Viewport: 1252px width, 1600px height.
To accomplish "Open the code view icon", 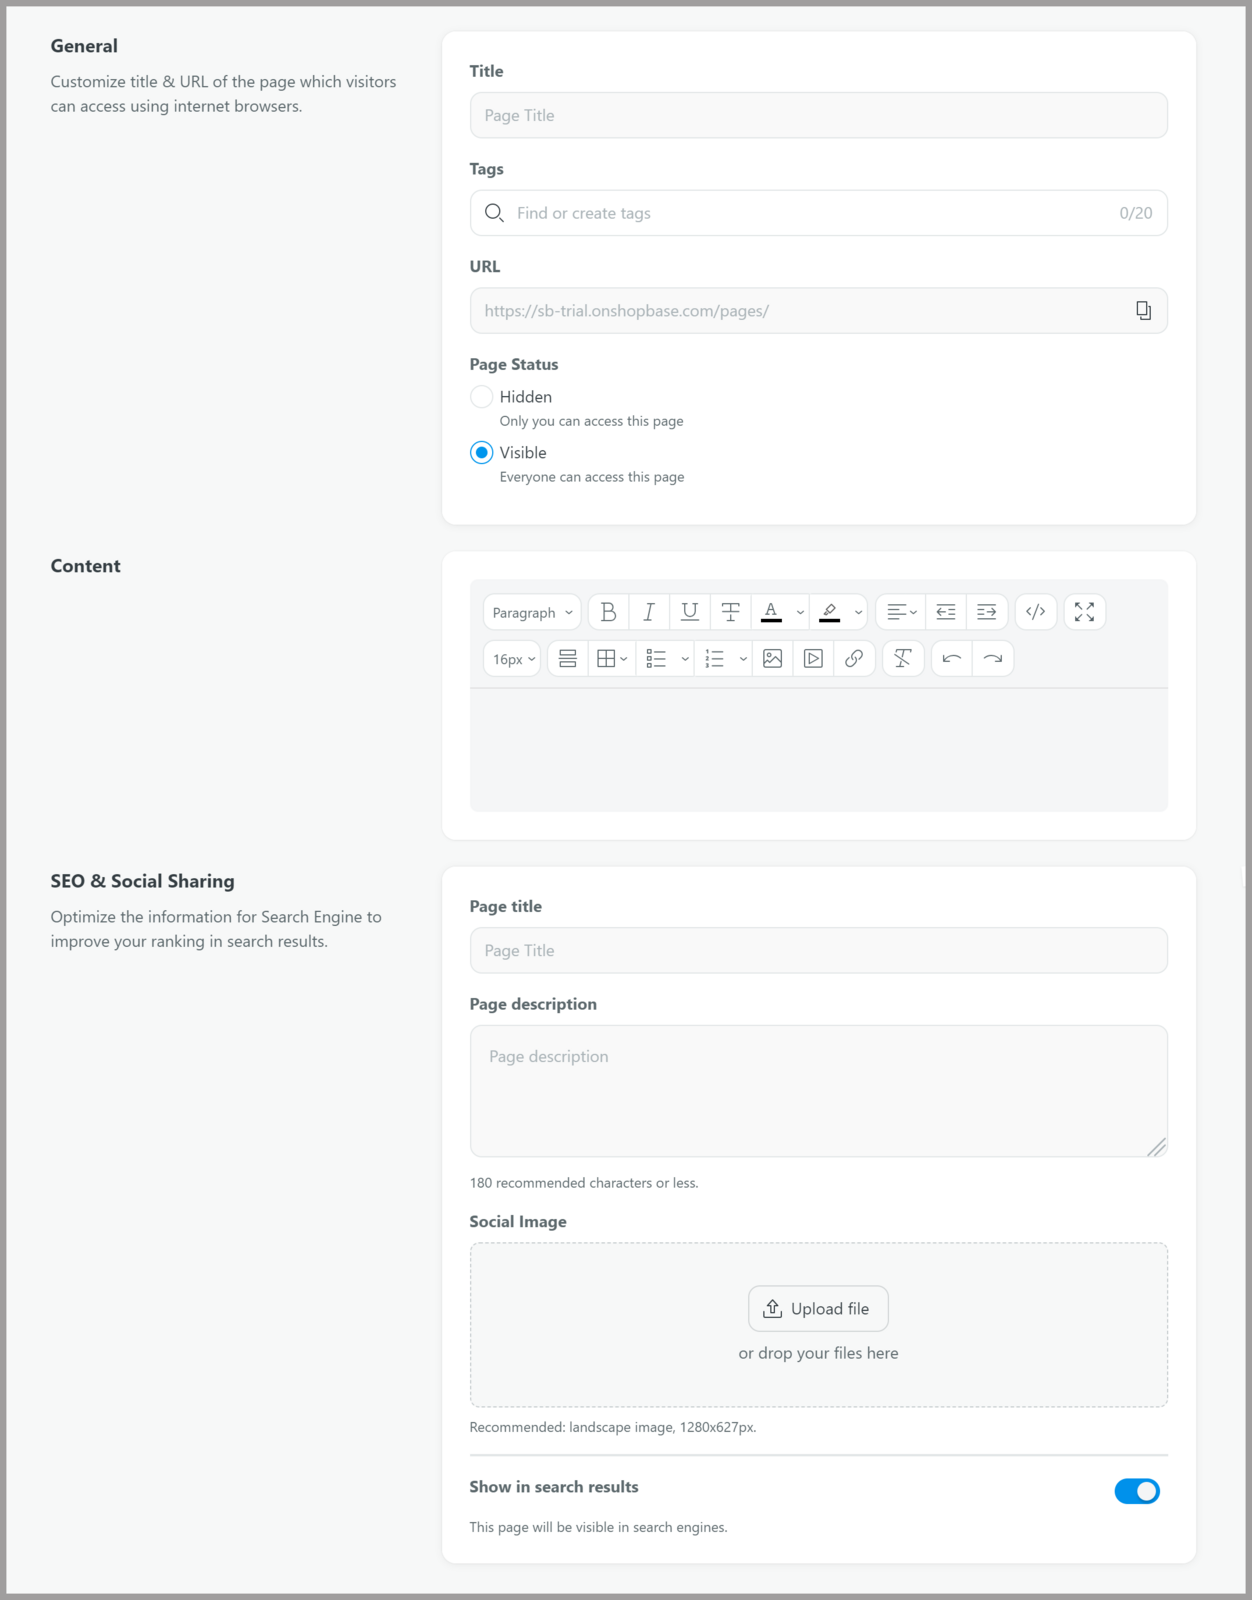I will (x=1036, y=612).
